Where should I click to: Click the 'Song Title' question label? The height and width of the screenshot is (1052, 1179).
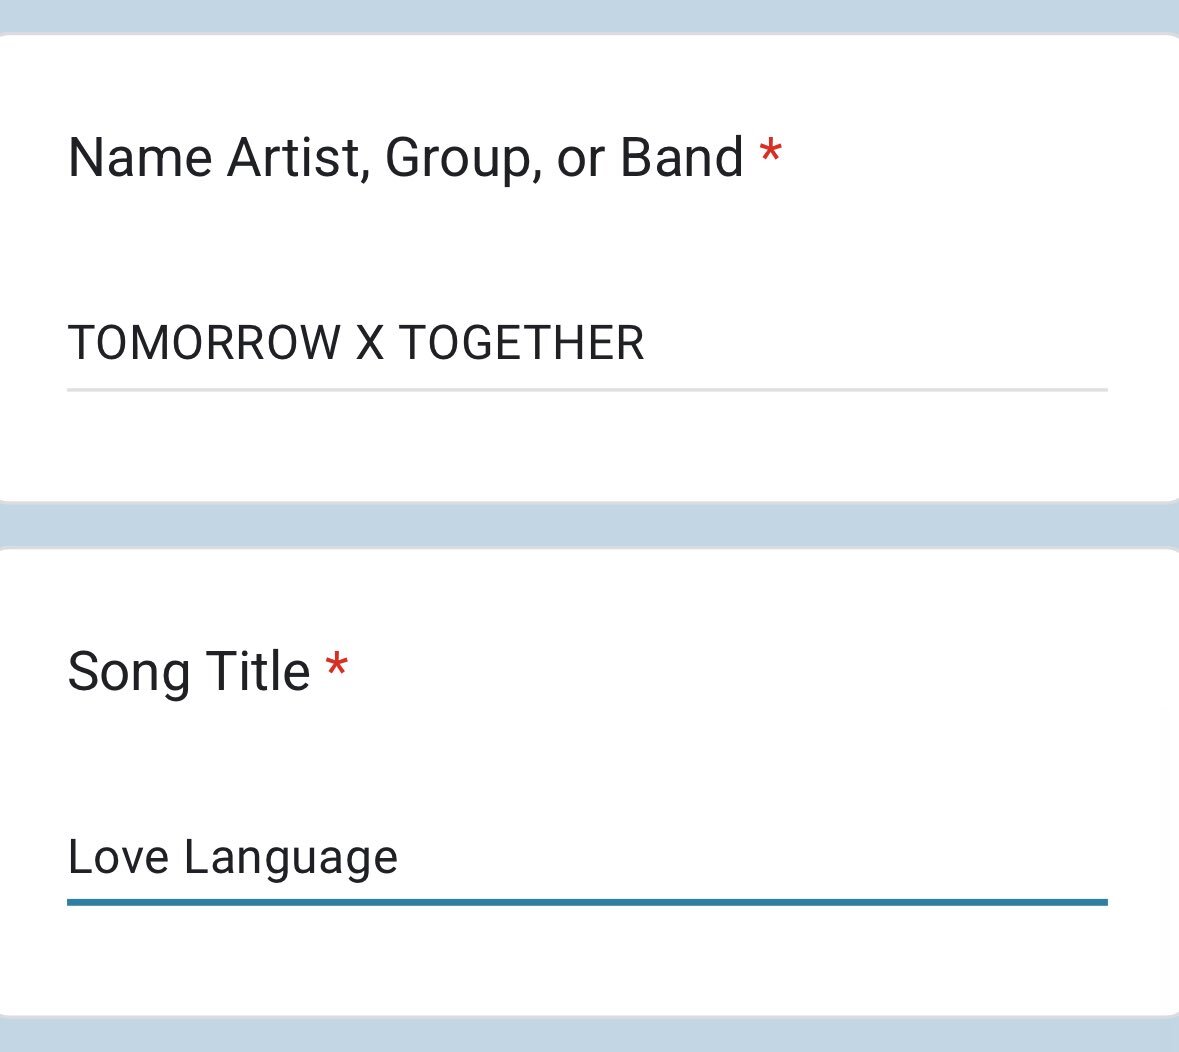pos(189,672)
